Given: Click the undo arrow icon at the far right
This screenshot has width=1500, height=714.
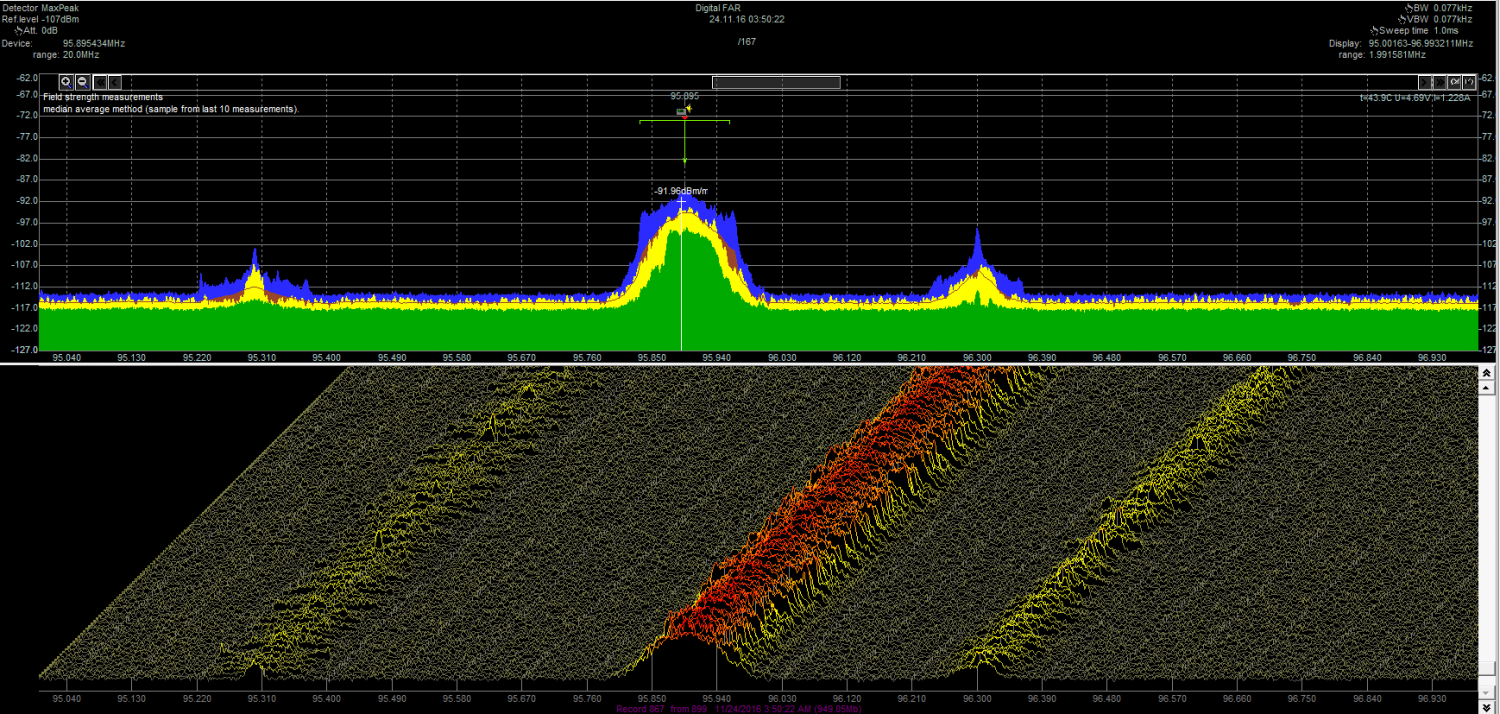Looking at the screenshot, I should pyautogui.click(x=1470, y=82).
